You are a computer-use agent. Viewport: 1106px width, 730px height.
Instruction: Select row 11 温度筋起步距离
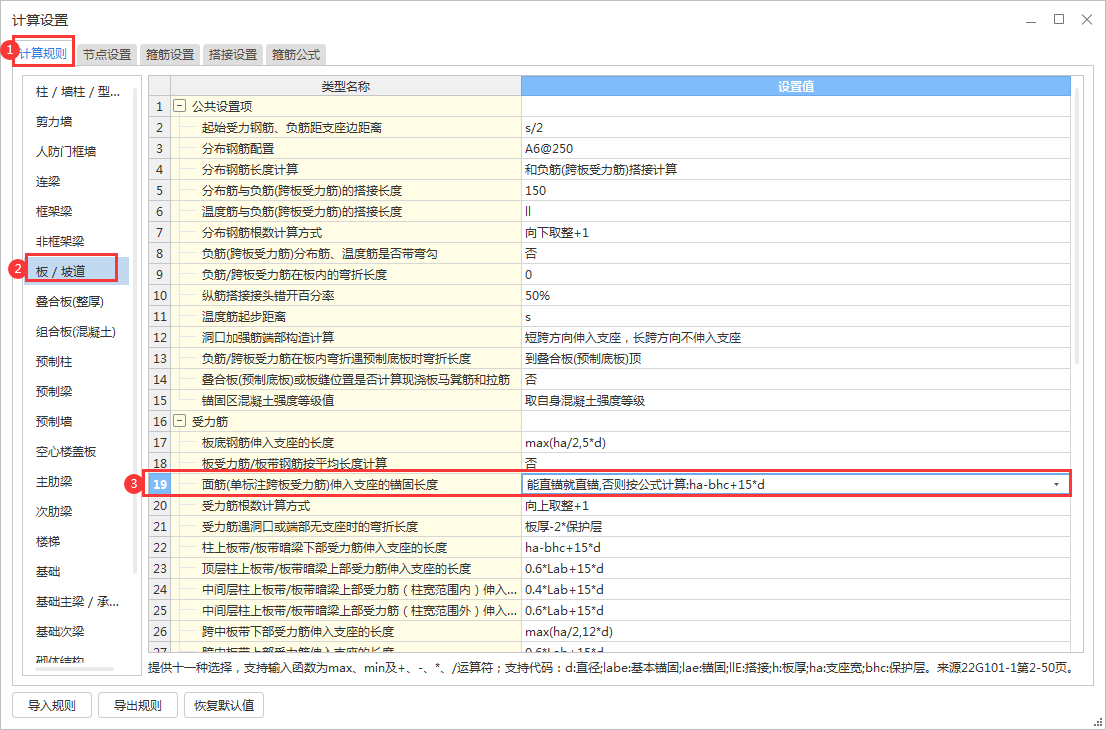coord(346,317)
